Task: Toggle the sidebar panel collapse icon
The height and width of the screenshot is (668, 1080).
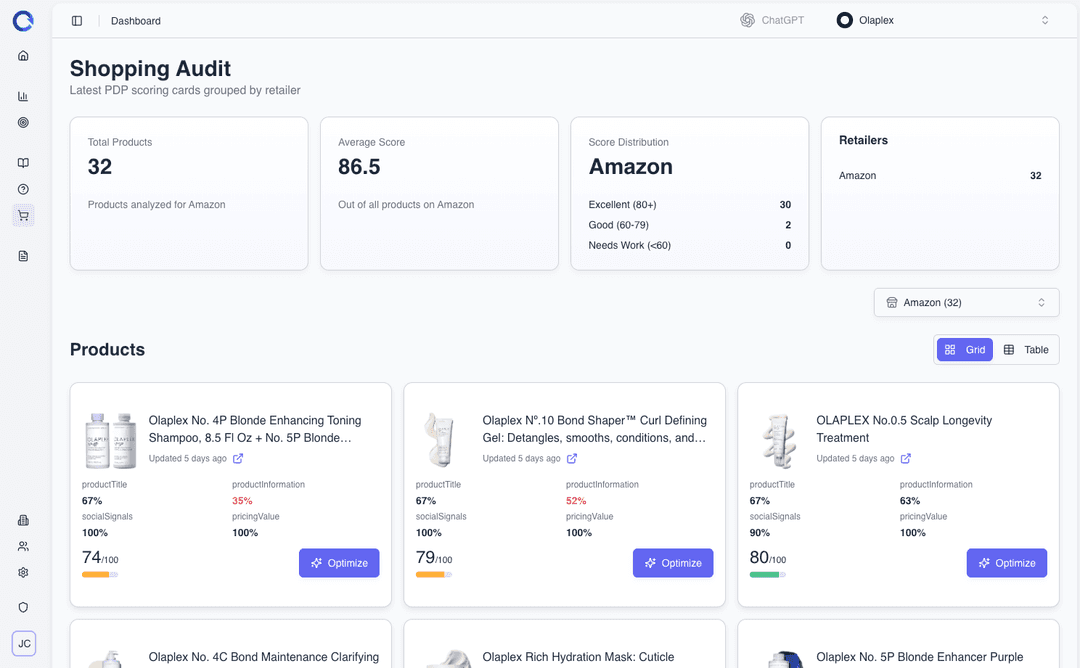Action: pos(77,21)
